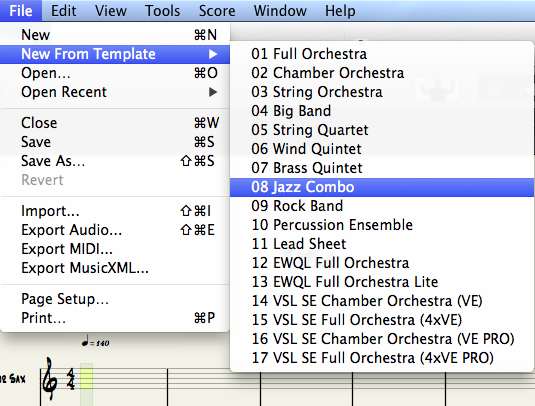The height and width of the screenshot is (406, 535).
Task: Select 13 EWQL Full Orchestra Lite
Action: pos(382,282)
